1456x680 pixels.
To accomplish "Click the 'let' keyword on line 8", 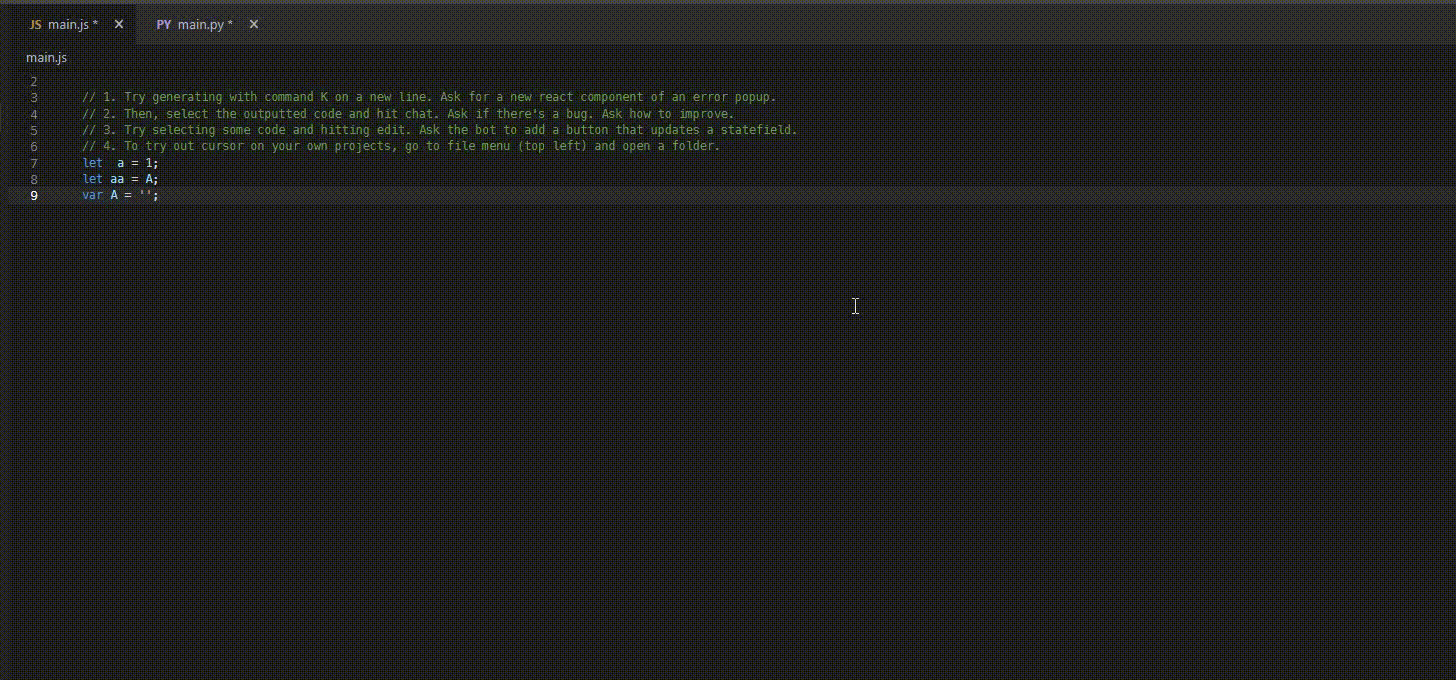I will tap(92, 179).
